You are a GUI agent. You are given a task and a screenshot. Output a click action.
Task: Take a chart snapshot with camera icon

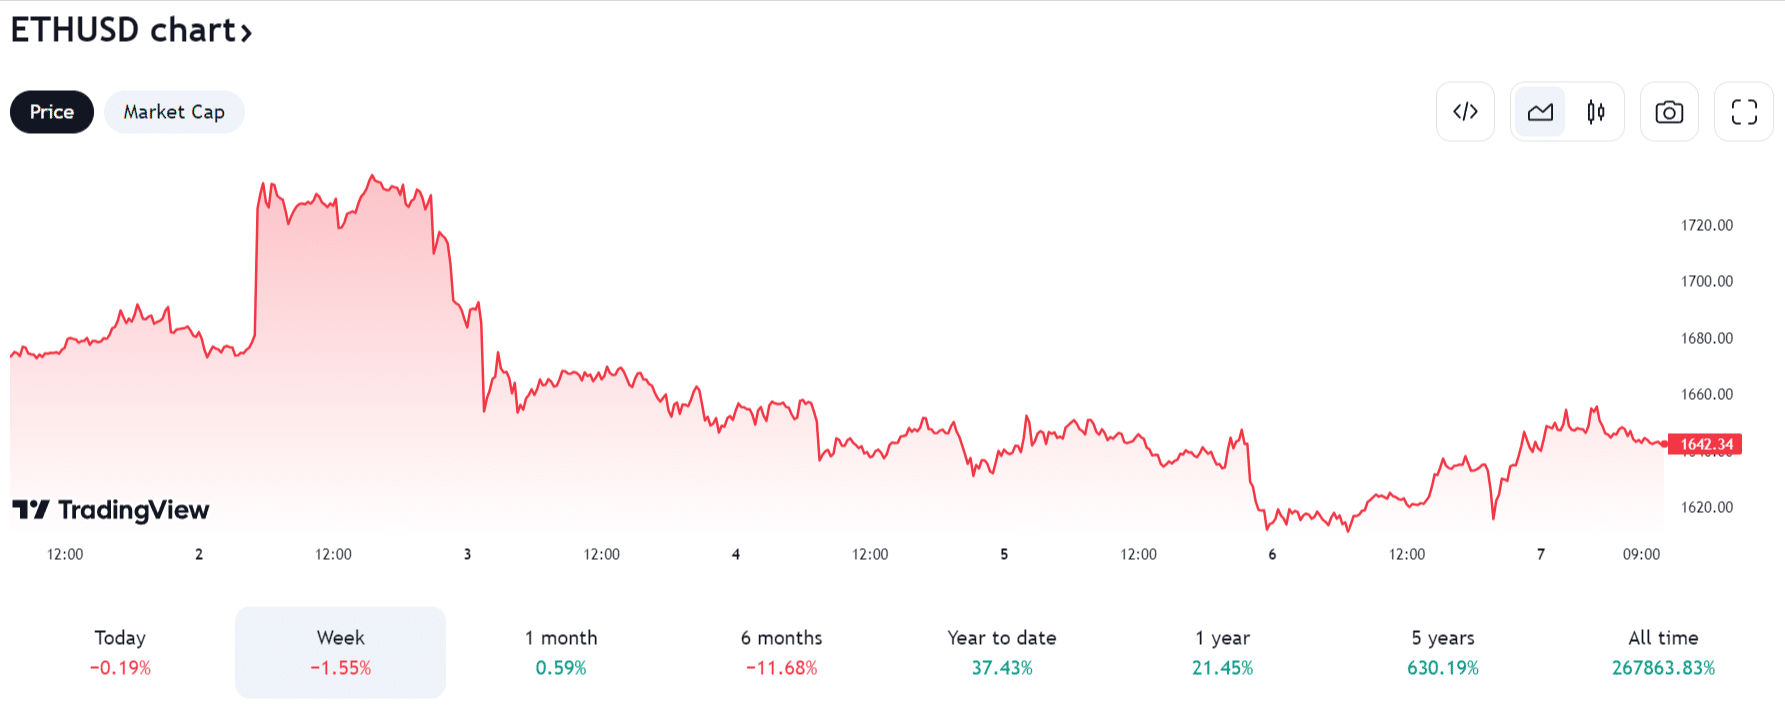pos(1669,112)
